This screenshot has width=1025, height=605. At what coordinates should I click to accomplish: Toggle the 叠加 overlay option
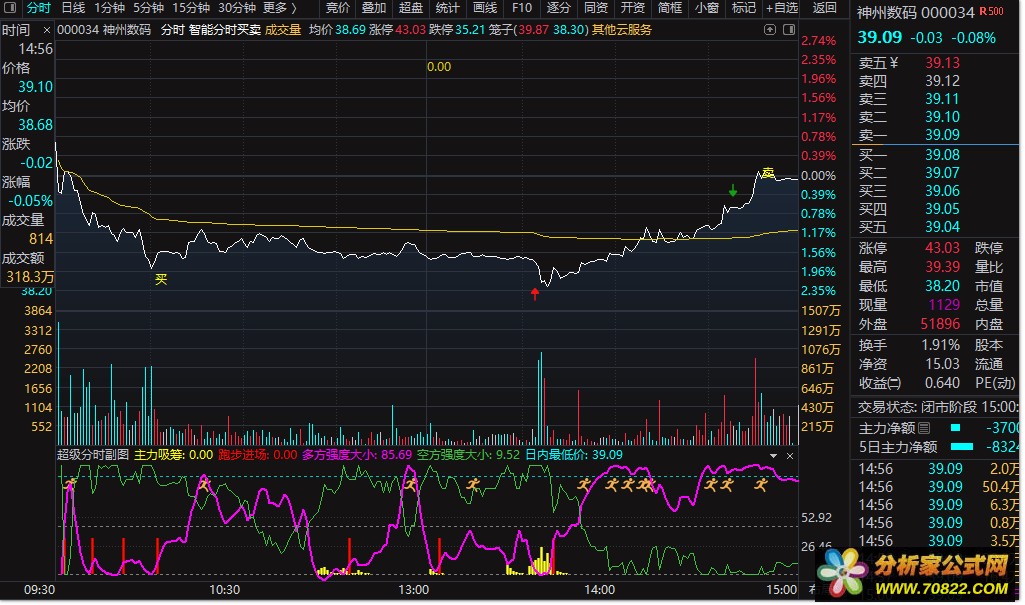pyautogui.click(x=374, y=8)
